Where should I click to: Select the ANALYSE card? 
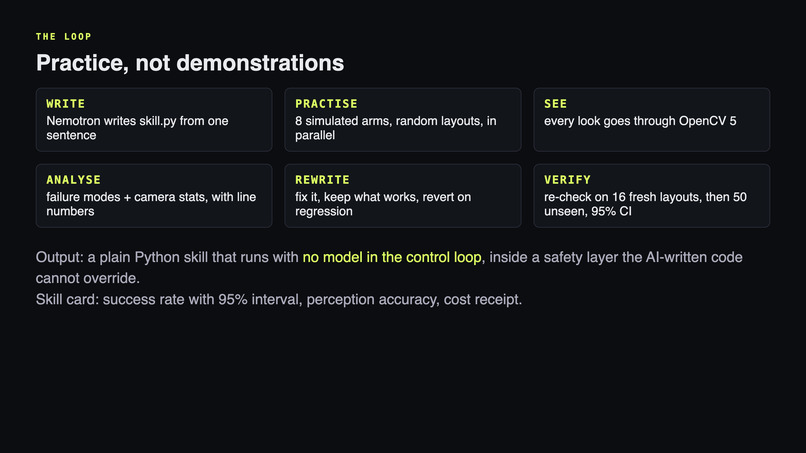154,196
